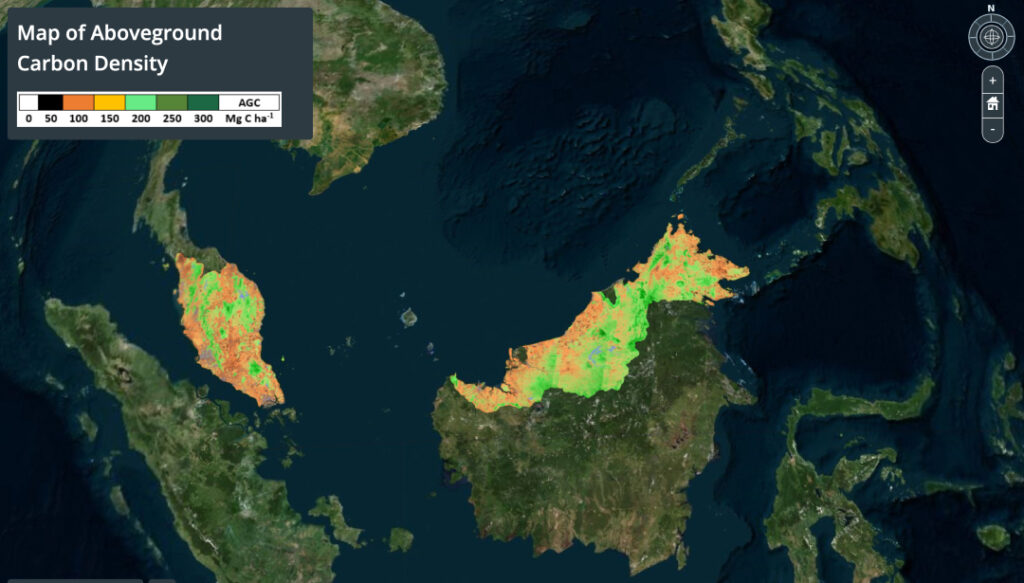Viewport: 1024px width, 583px height.
Task: Select the white 0 legend swatch
Action: coord(29,102)
